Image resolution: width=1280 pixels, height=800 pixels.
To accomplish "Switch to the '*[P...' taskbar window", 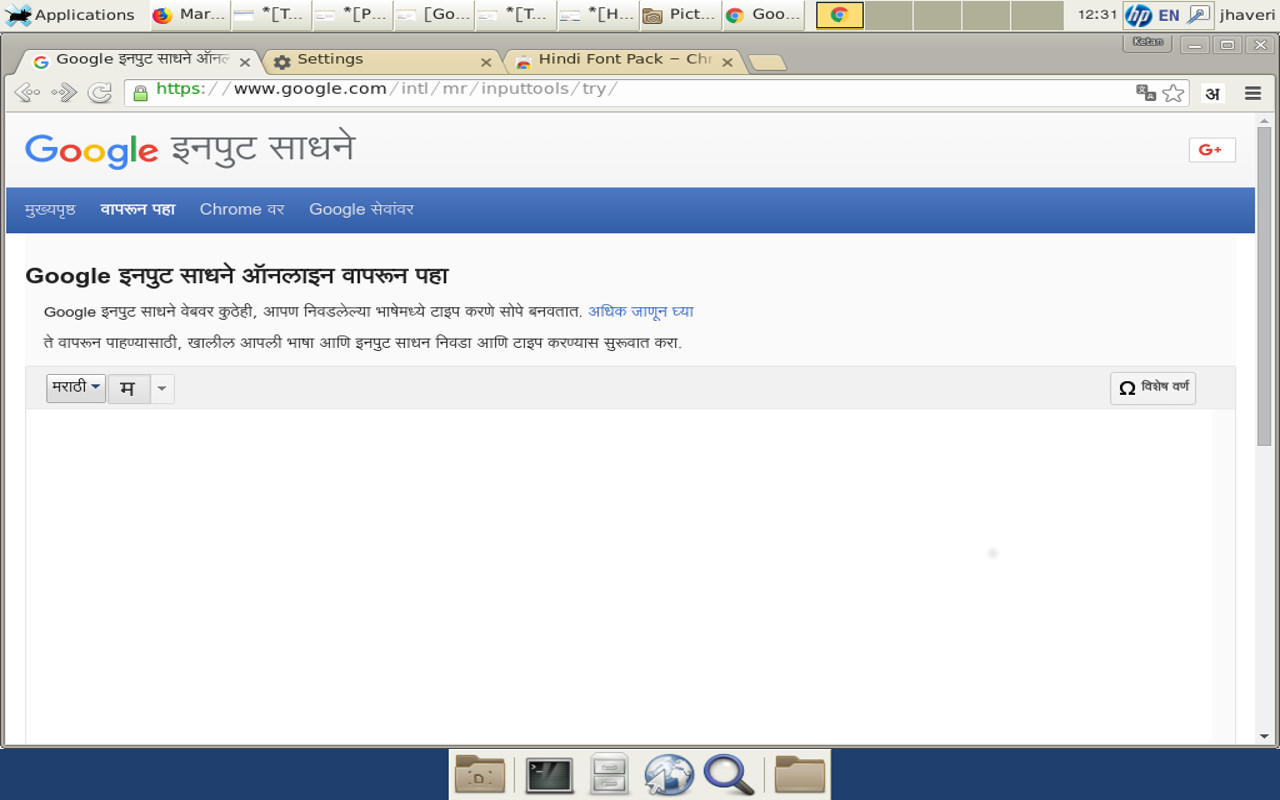I will [352, 15].
